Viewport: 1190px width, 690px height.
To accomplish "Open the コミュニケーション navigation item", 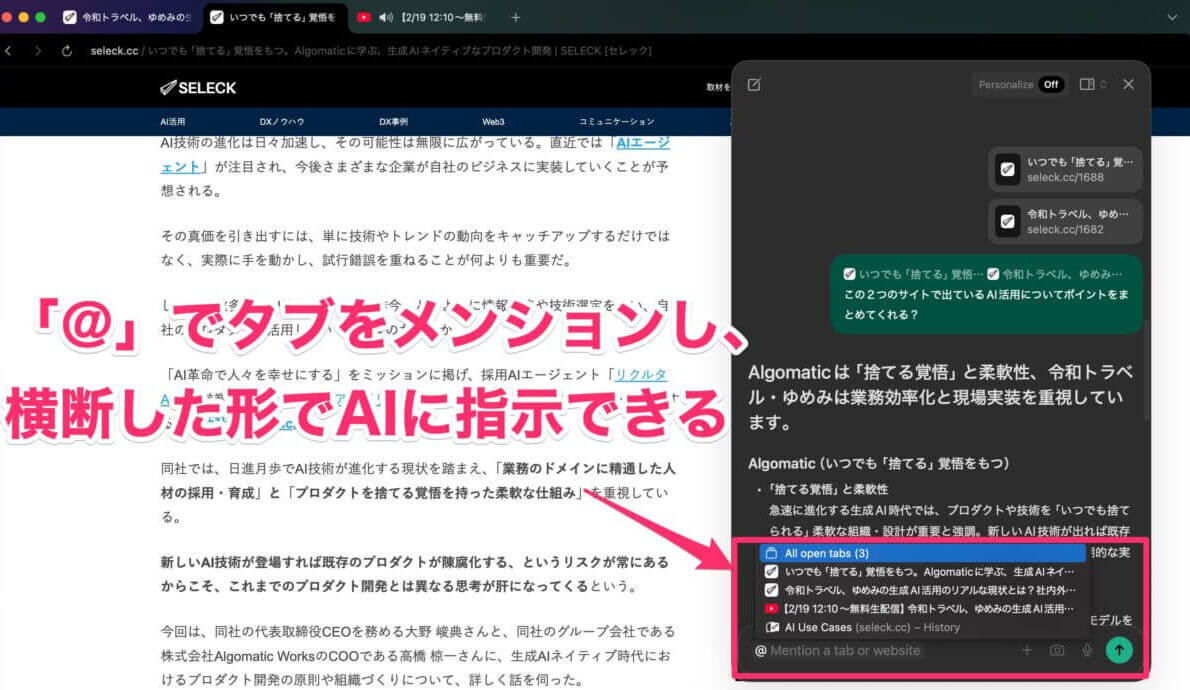I will [616, 121].
